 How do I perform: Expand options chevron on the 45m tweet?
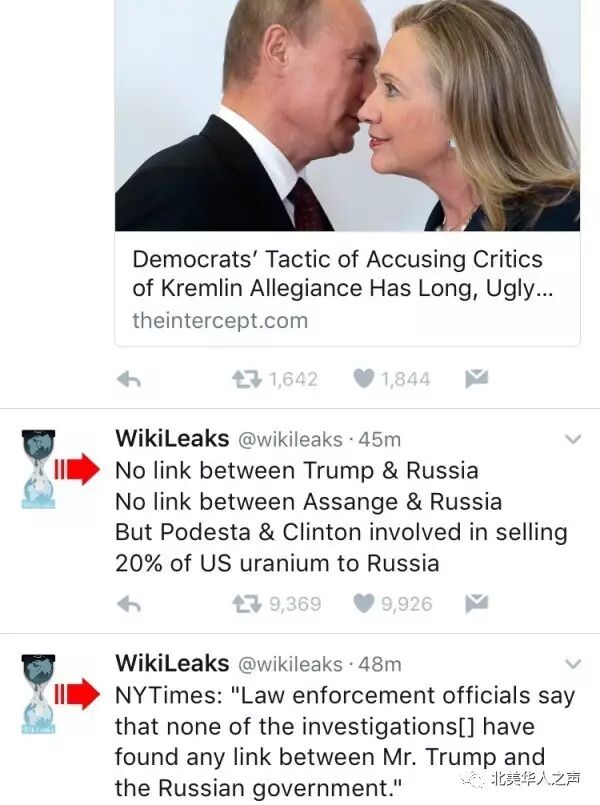click(573, 439)
